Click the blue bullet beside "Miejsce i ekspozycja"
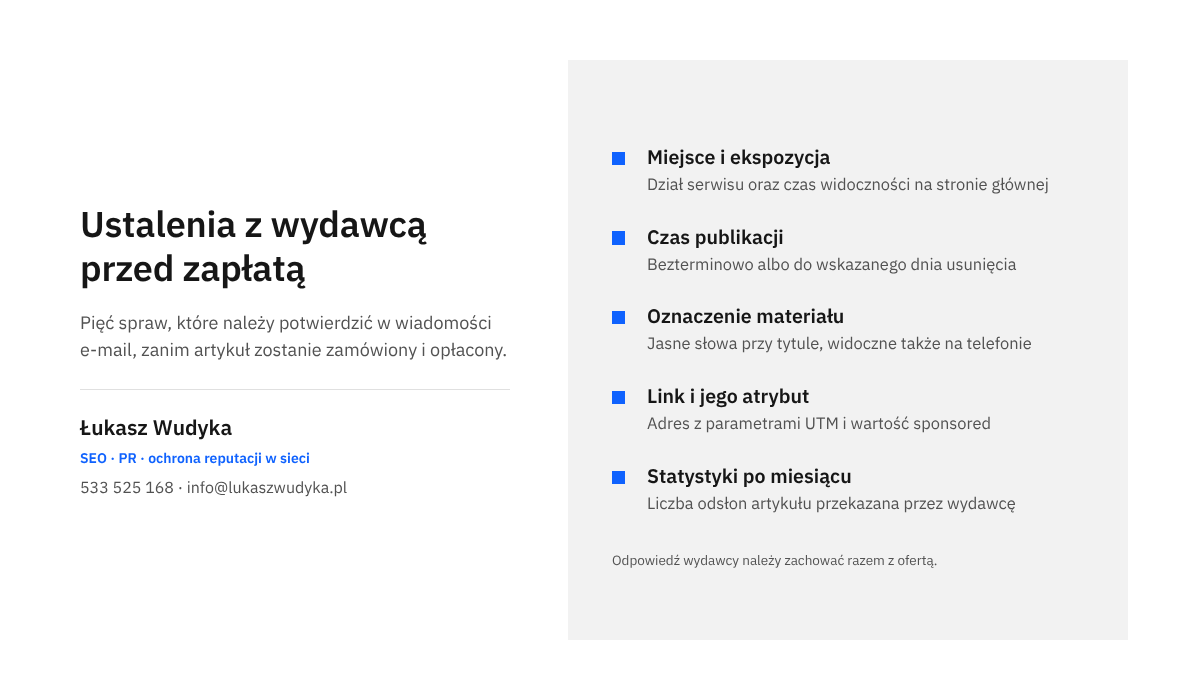Screen dimensions: 1200x700 point(618,158)
